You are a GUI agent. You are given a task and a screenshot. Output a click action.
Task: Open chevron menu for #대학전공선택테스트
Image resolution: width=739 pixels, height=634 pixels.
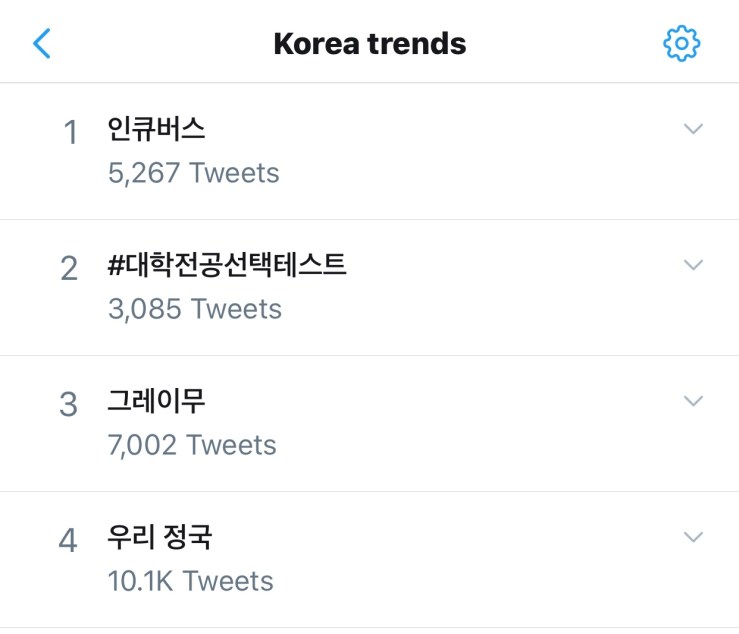pyautogui.click(x=693, y=265)
